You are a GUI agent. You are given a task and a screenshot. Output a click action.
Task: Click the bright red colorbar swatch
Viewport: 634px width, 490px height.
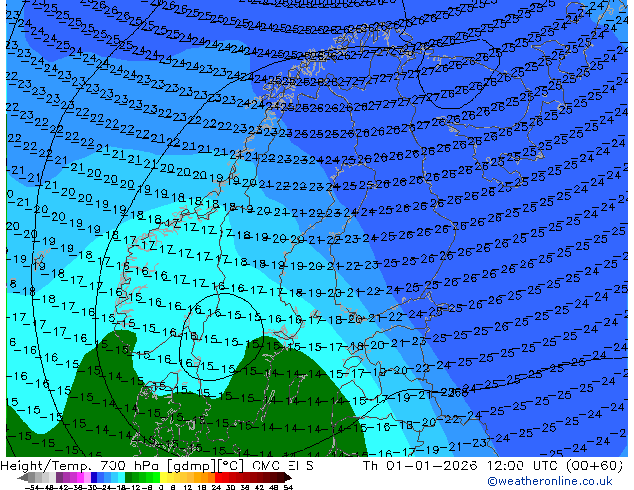coord(218,477)
